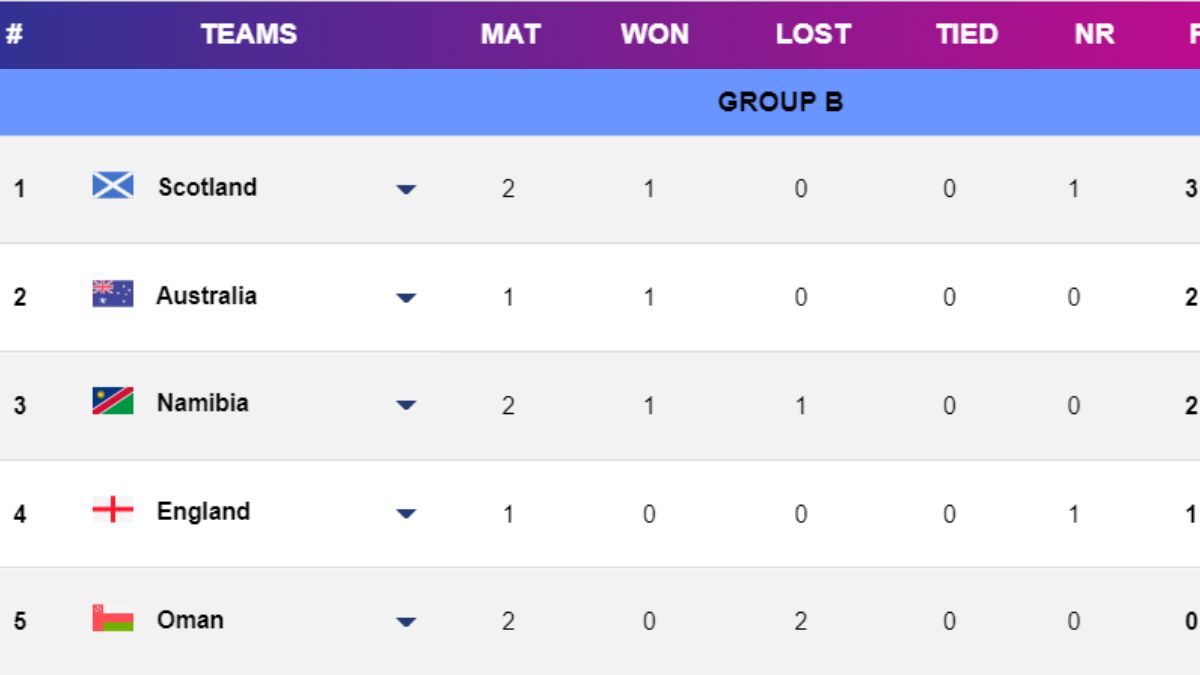Open the Namibia team name link

coord(202,403)
